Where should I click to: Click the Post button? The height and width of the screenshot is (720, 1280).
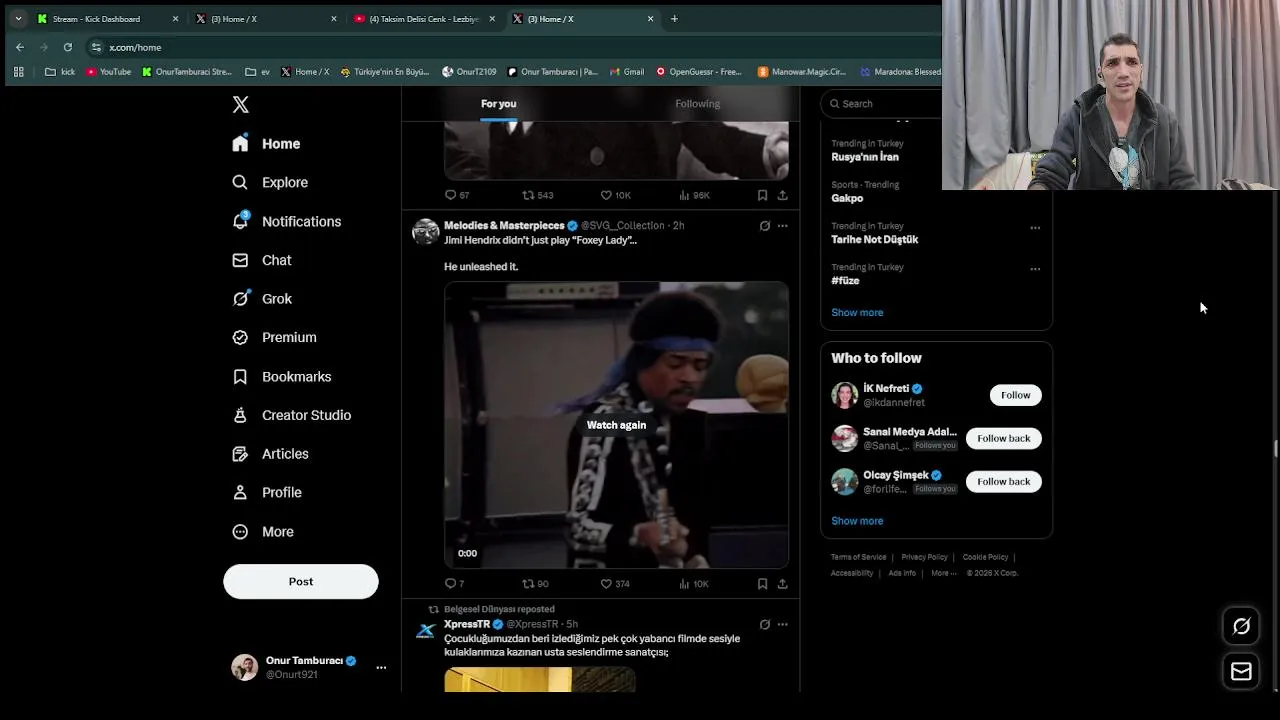pos(301,581)
